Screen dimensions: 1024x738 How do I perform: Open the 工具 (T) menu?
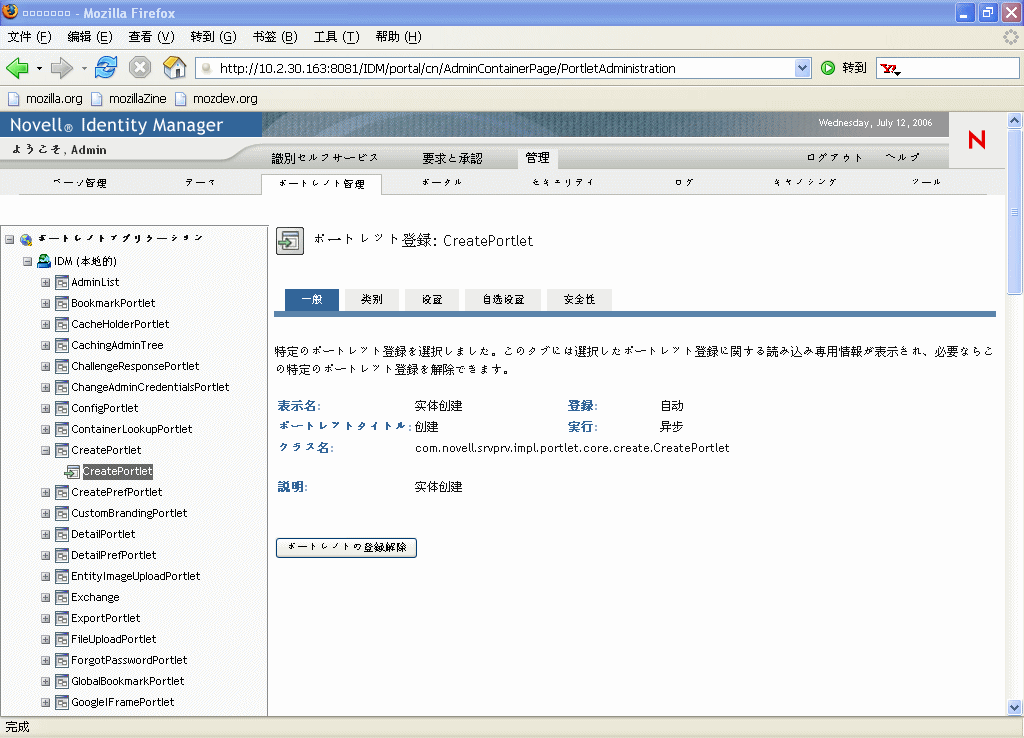click(x=336, y=37)
